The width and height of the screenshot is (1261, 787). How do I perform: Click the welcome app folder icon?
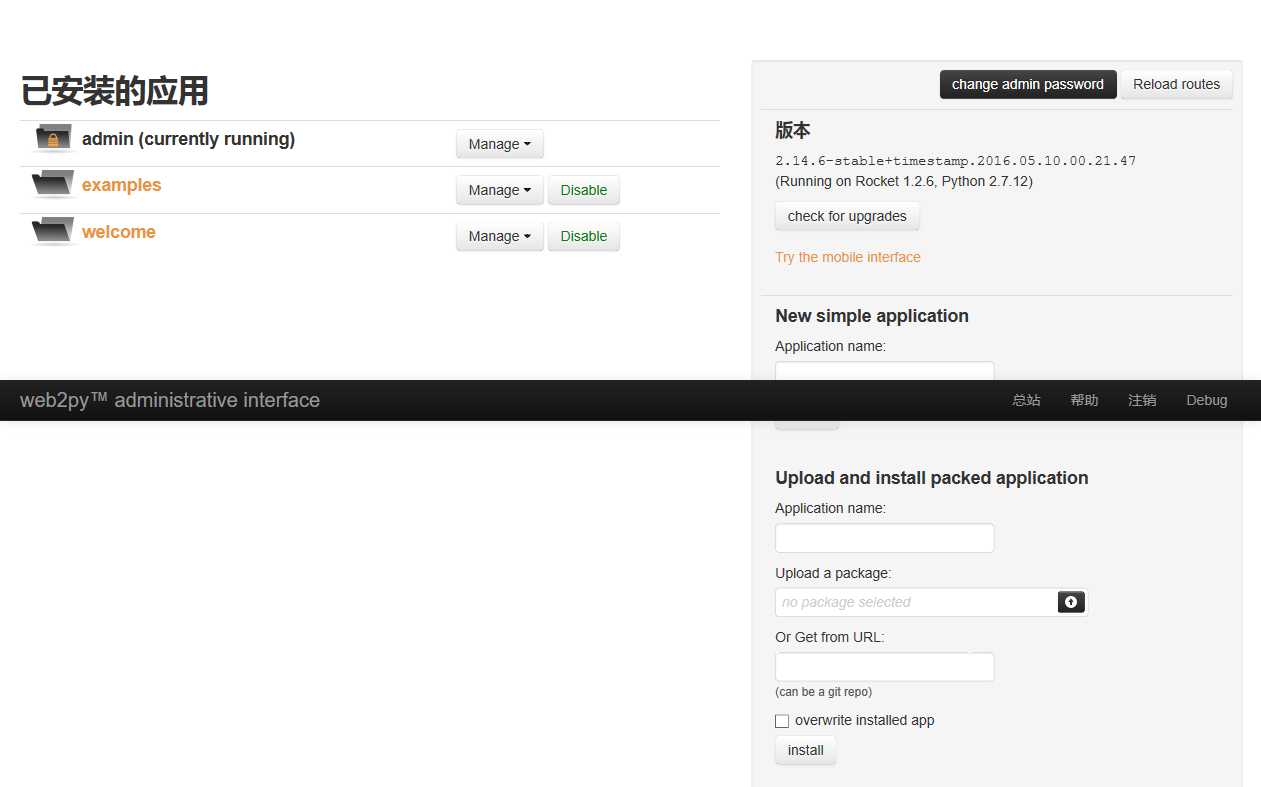coord(53,231)
